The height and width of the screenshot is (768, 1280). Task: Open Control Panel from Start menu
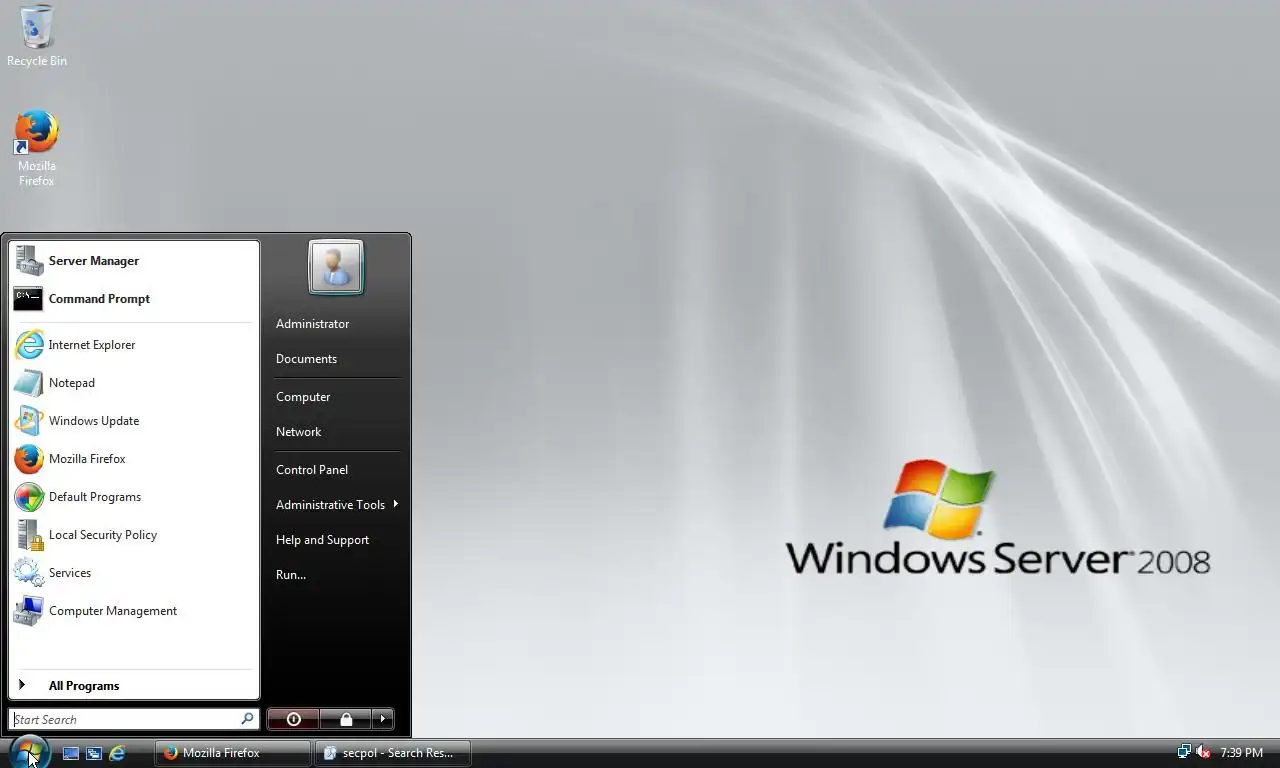click(312, 470)
